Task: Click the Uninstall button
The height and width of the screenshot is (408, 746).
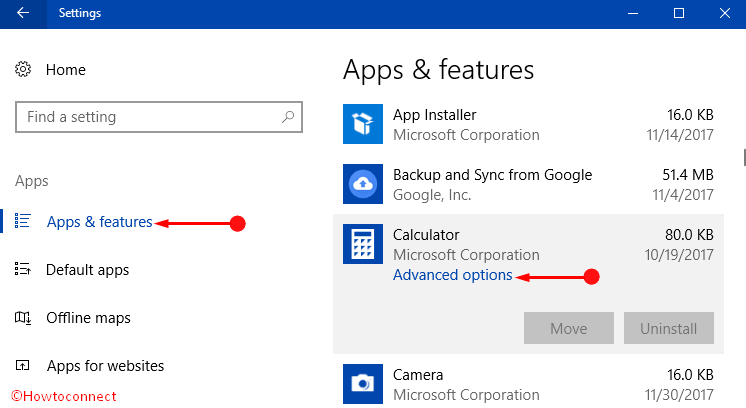Action: point(668,328)
